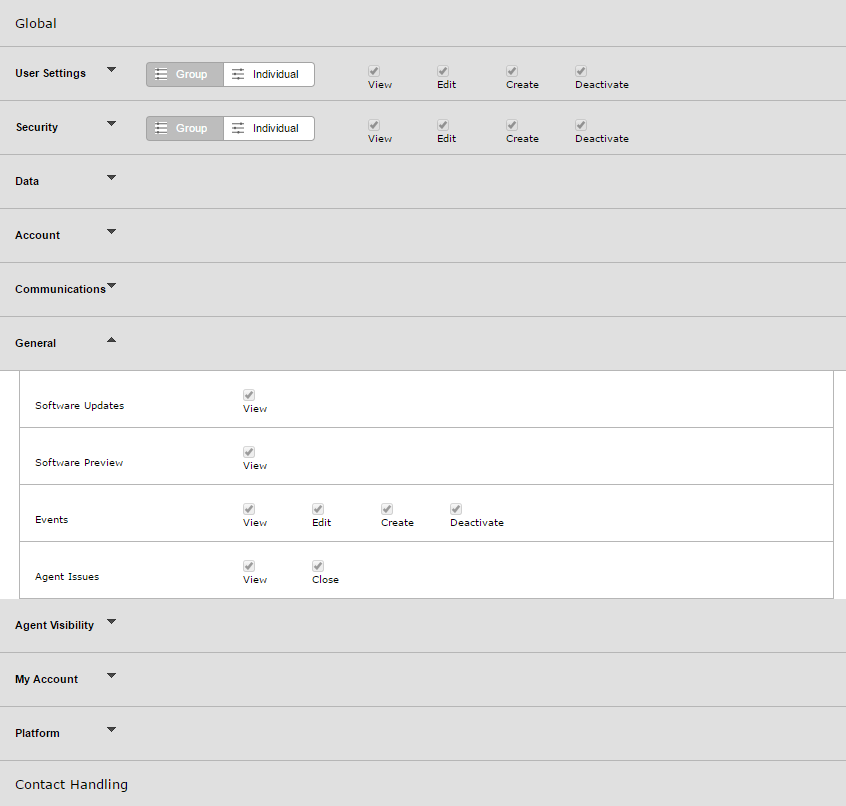This screenshot has width=846, height=806.
Task: Expand the Communications section arrow
Action: (x=112, y=285)
